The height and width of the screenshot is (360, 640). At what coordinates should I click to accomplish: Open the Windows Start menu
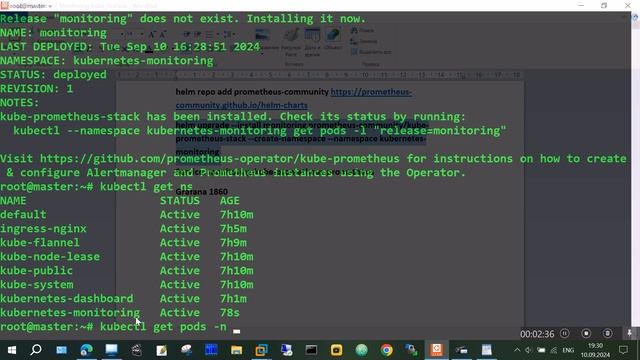click(x=11, y=350)
